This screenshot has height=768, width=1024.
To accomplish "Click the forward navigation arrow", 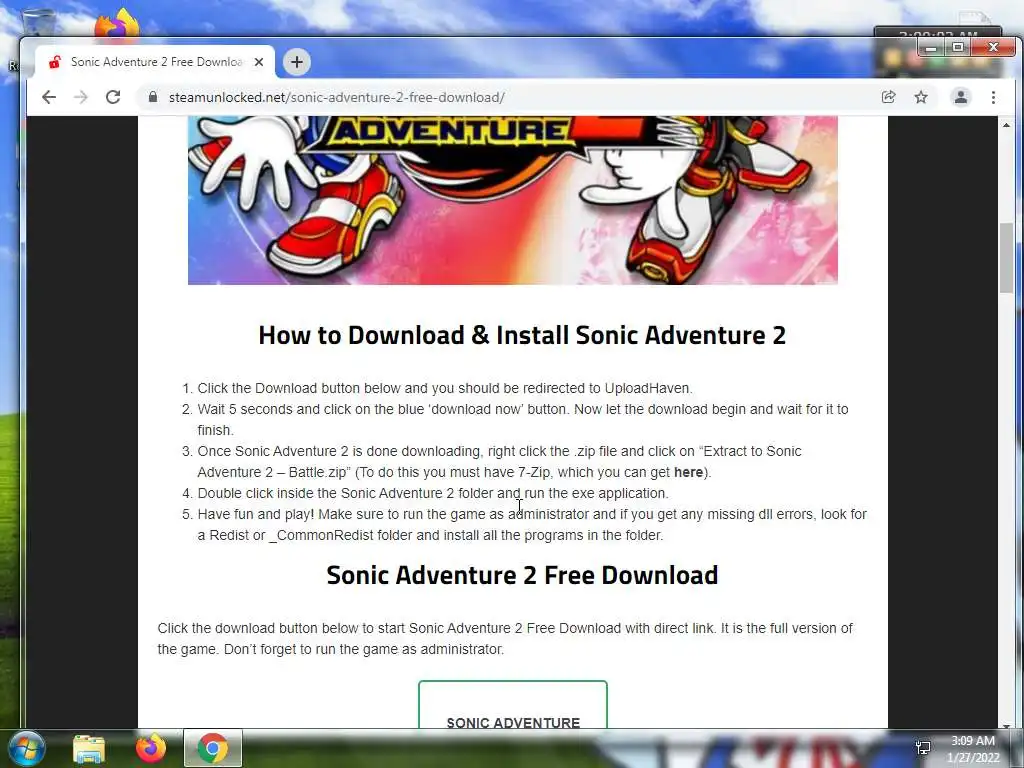I will click(81, 97).
